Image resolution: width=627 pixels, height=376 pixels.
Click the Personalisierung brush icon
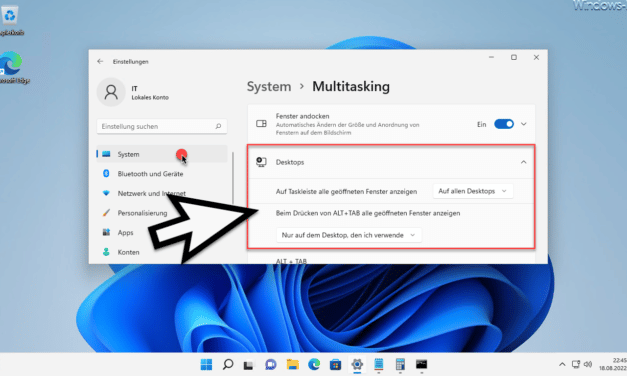pos(106,213)
